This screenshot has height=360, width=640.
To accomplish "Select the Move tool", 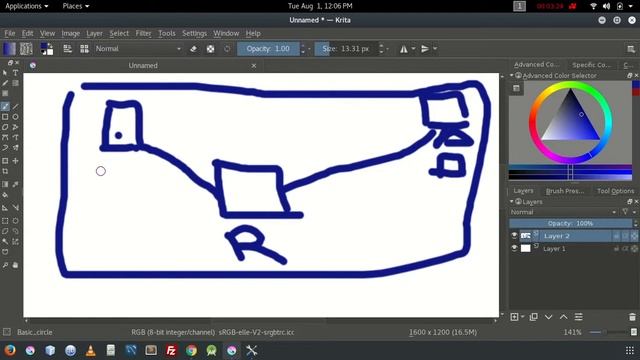I will coord(16,161).
